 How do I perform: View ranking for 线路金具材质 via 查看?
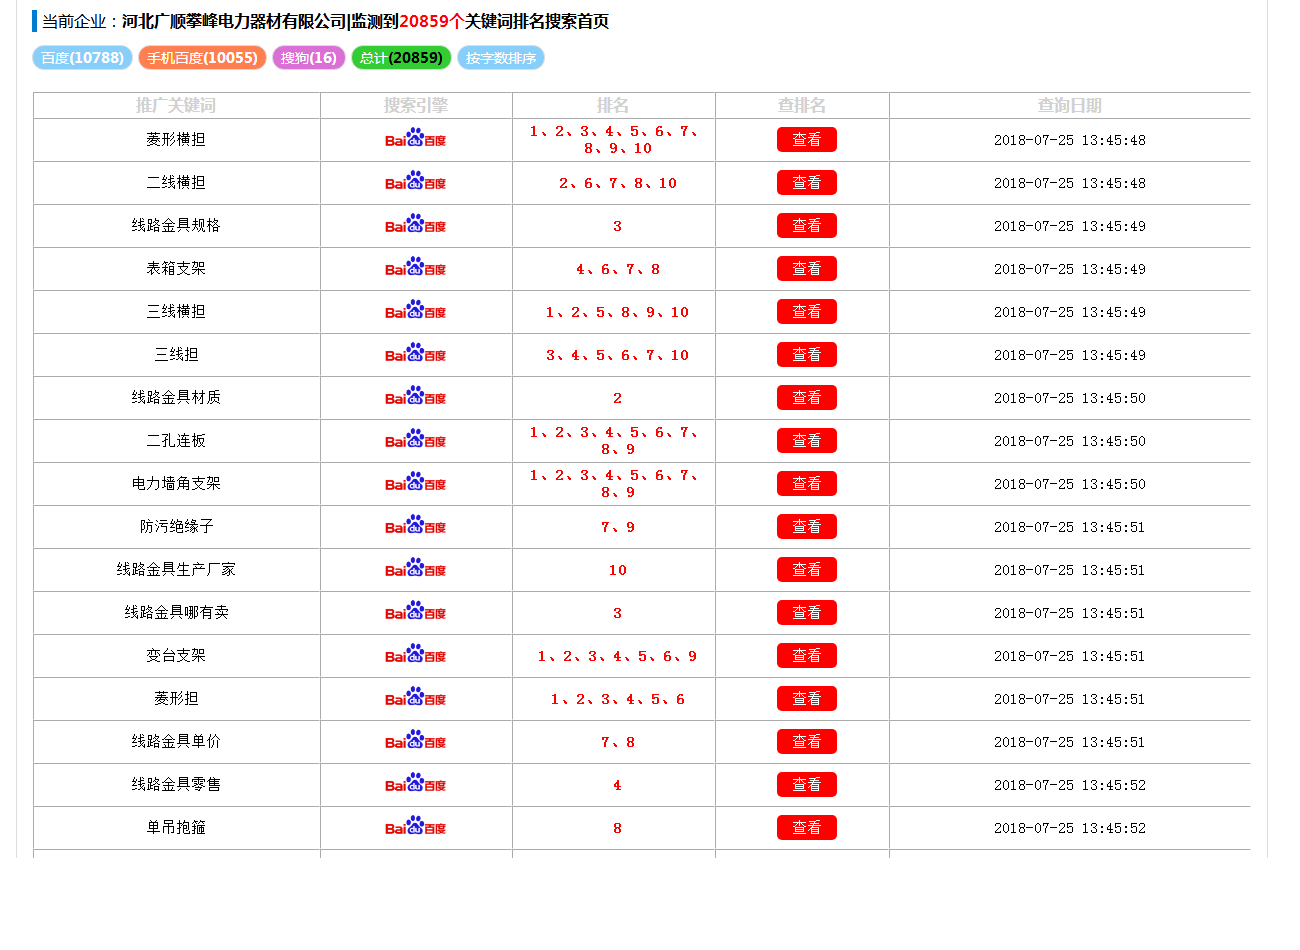[x=806, y=398]
